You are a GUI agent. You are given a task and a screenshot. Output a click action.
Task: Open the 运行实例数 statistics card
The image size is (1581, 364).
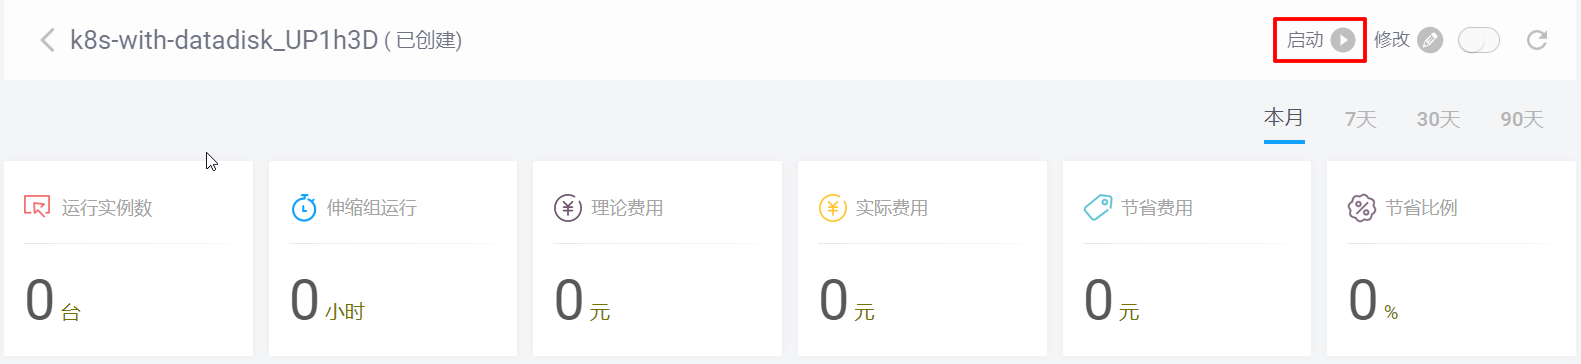(x=128, y=258)
